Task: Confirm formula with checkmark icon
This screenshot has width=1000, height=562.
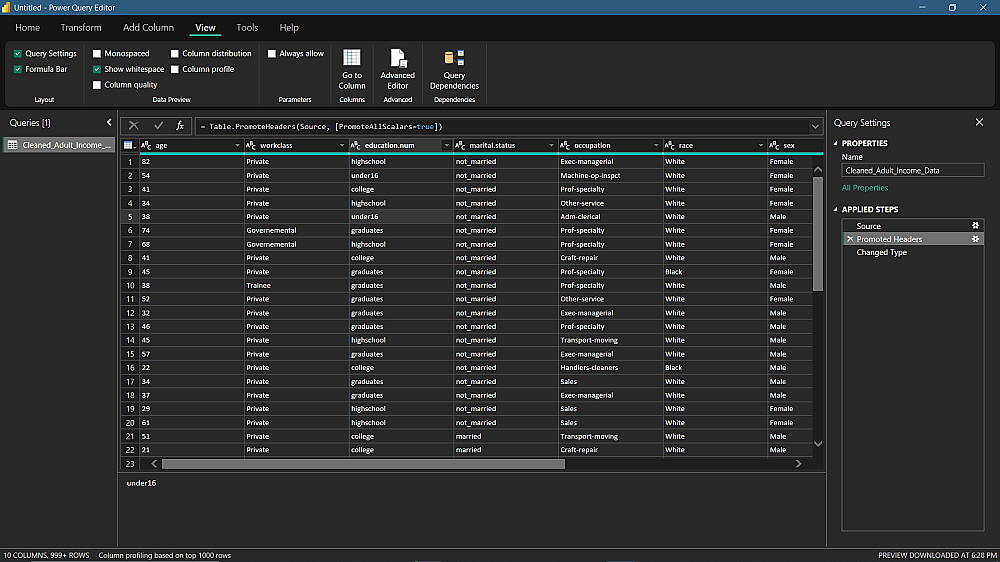Action: tap(158, 126)
